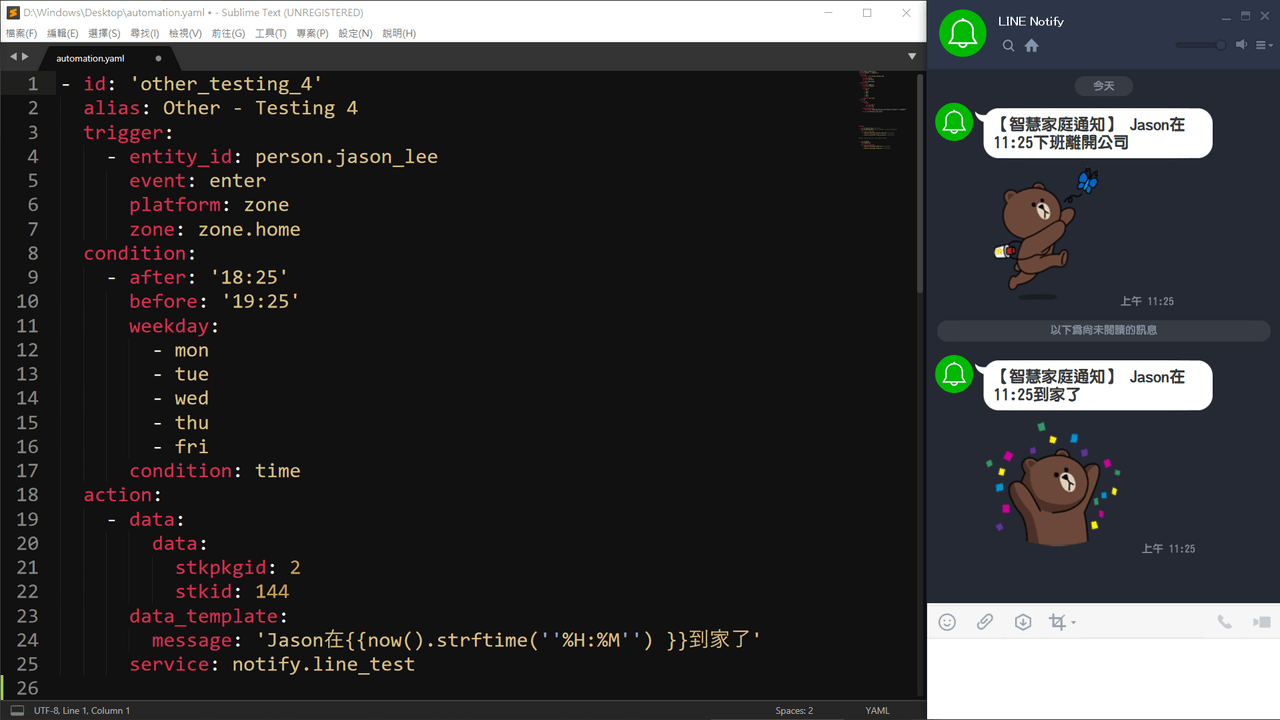1280x720 pixels.
Task: Start a screen capture with the crop icon
Action: 1057,622
